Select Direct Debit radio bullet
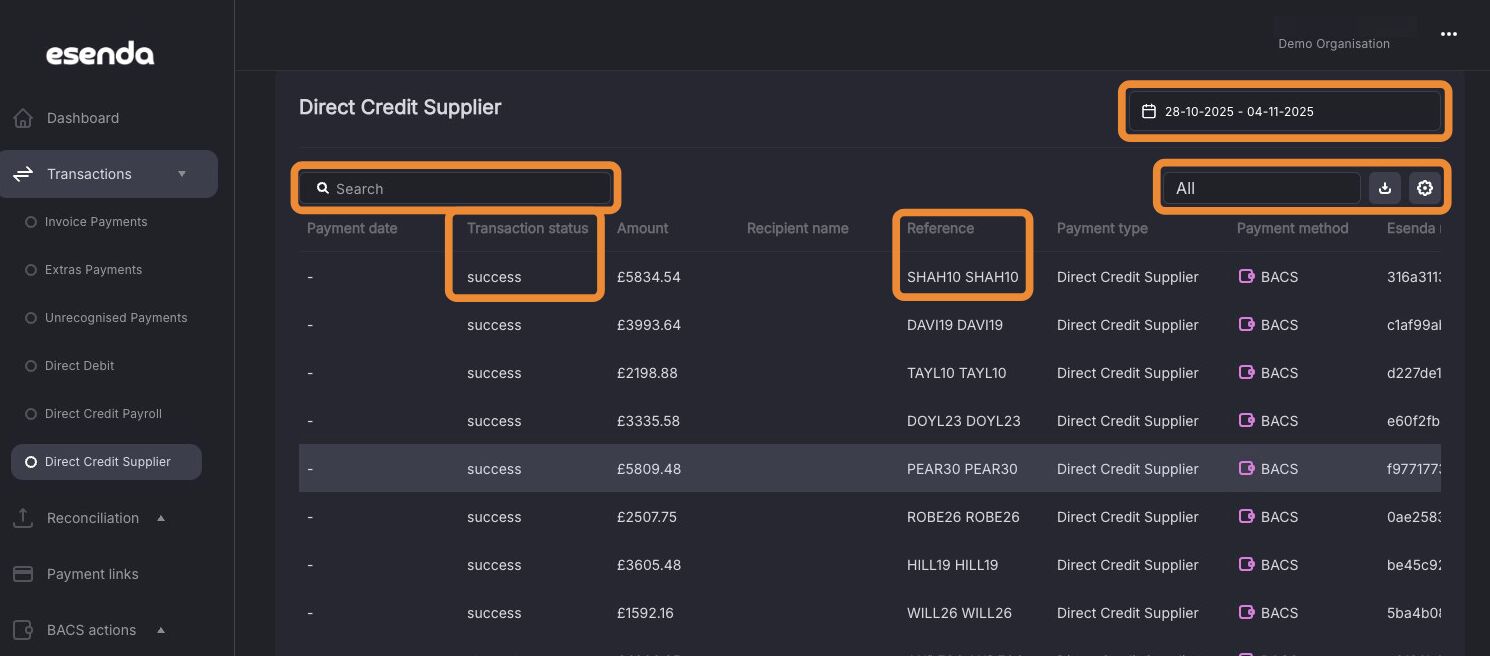Screen dimensions: 1490x656 coord(31,366)
